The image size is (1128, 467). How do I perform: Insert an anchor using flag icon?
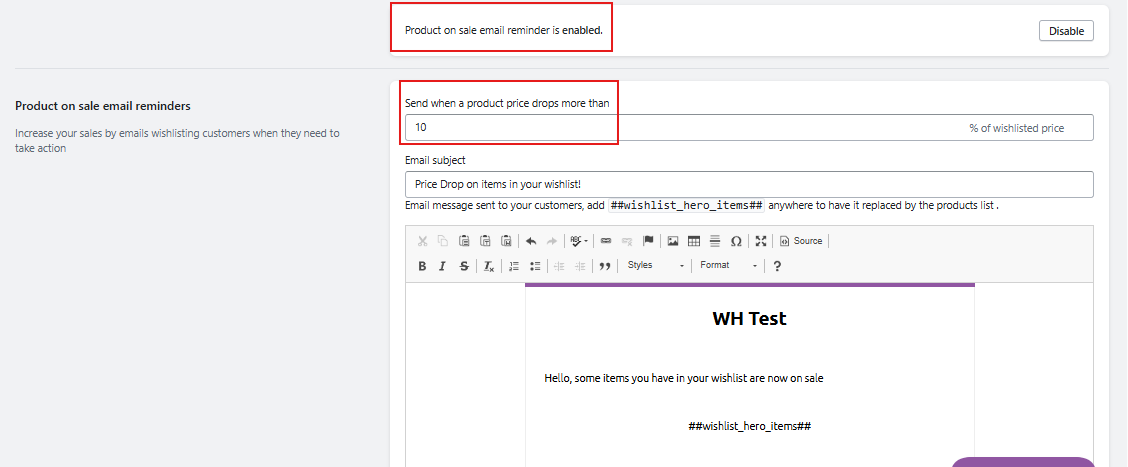coord(647,241)
